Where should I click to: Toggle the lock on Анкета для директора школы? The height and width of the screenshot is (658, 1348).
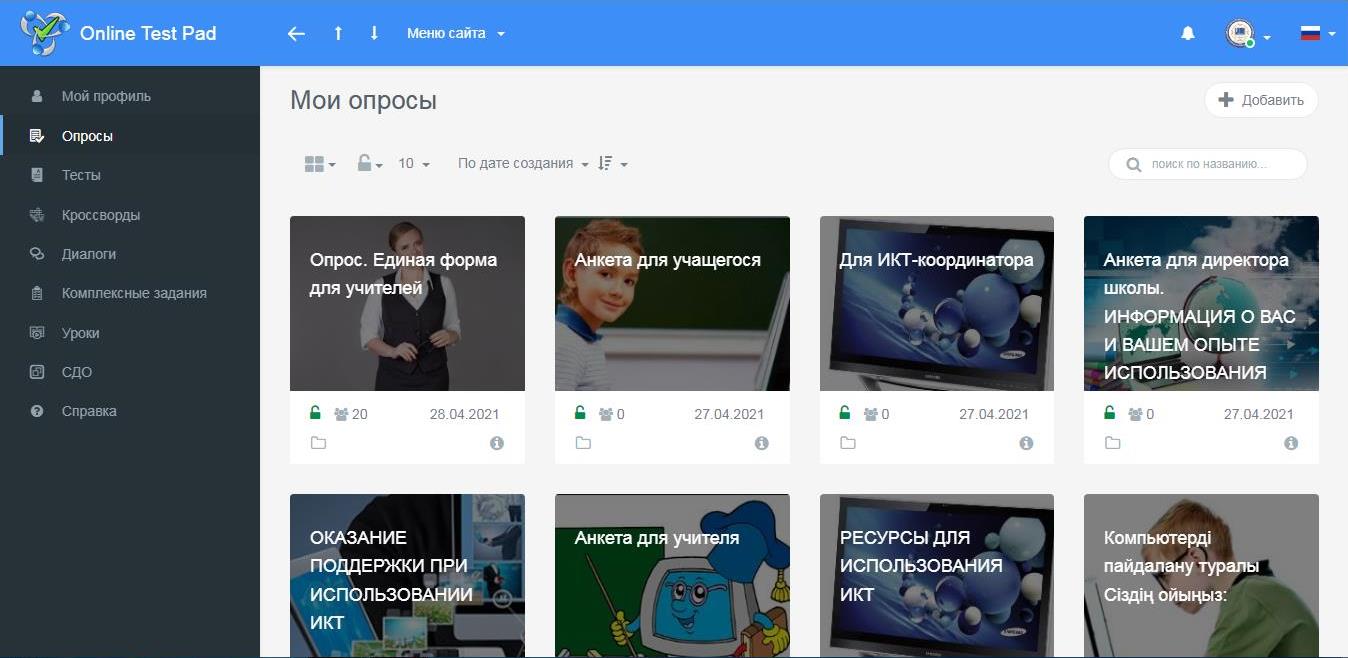[x=1109, y=413]
